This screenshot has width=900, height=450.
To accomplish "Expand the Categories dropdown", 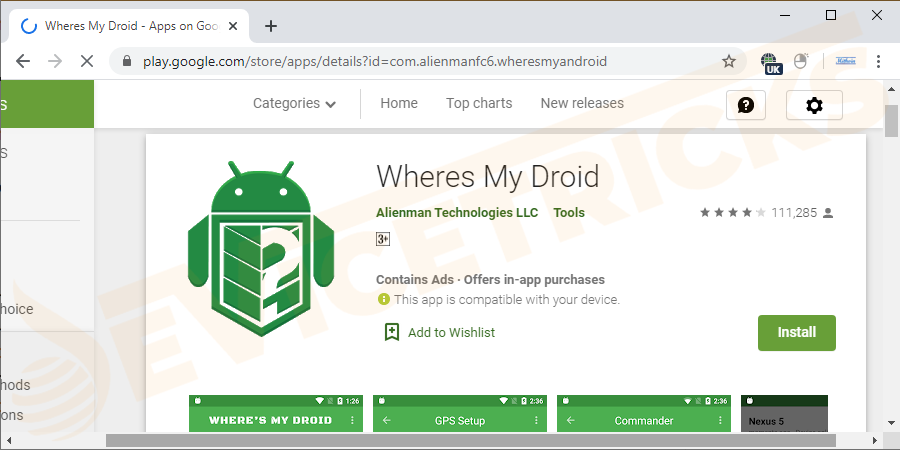I will point(294,103).
